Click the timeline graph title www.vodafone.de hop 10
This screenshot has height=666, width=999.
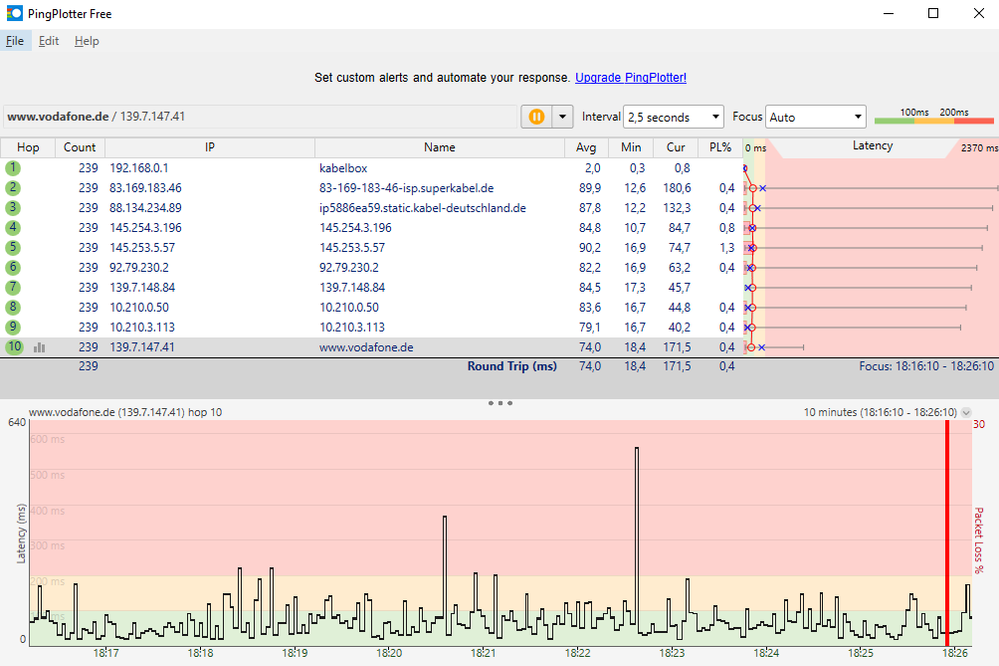[x=126, y=412]
